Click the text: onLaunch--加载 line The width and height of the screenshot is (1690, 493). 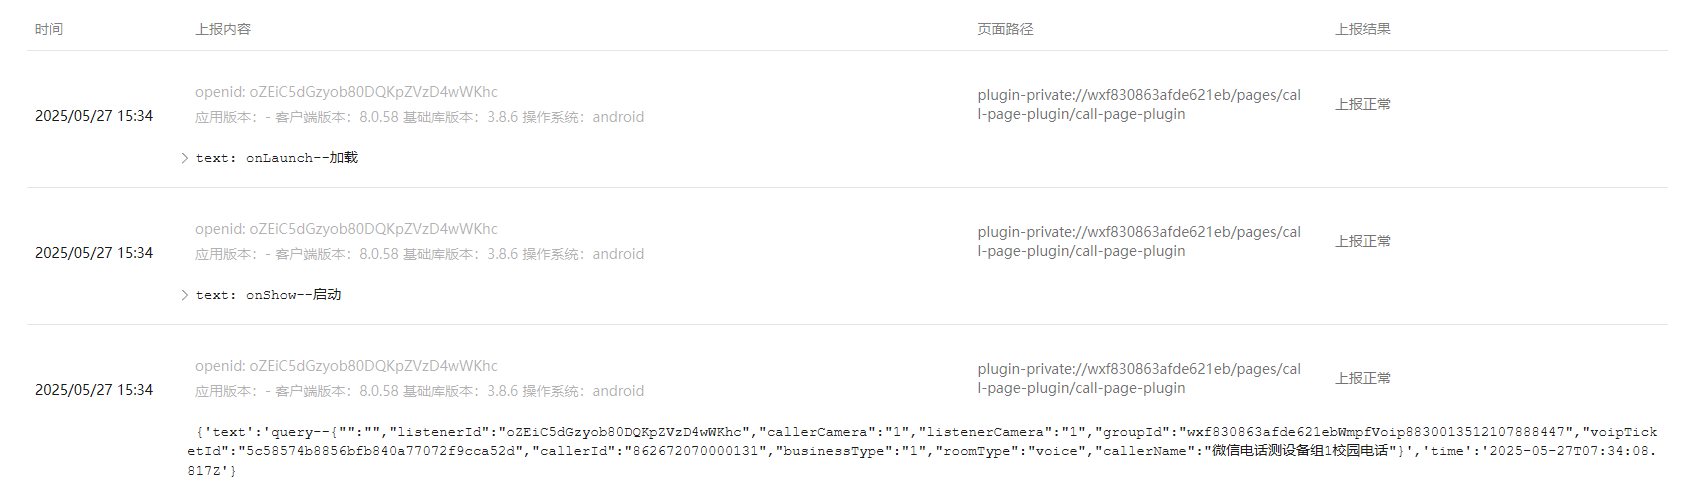pos(277,158)
